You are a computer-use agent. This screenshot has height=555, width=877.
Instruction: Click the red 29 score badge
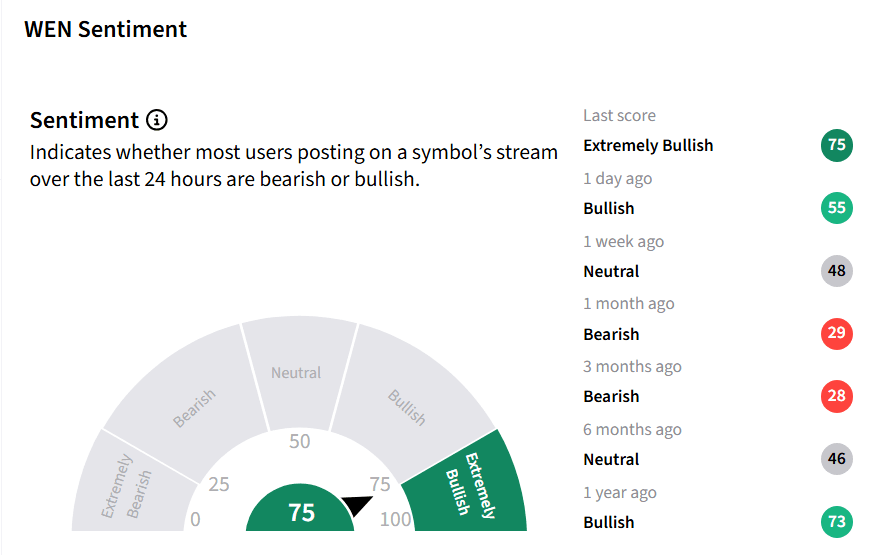pyautogui.click(x=836, y=333)
